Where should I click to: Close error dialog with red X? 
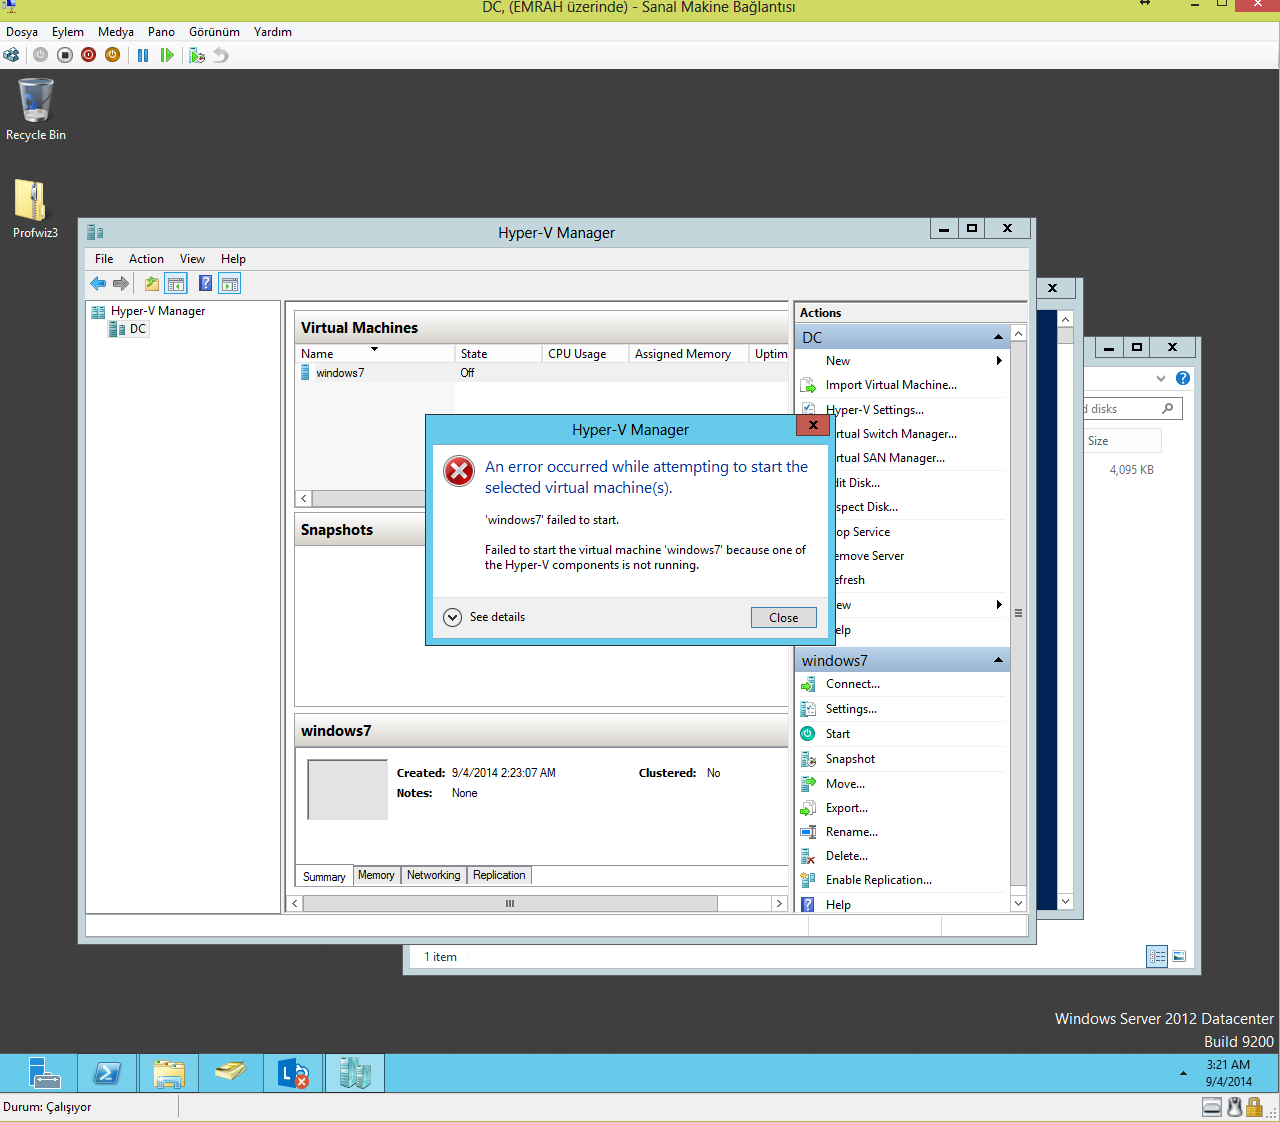click(x=813, y=425)
